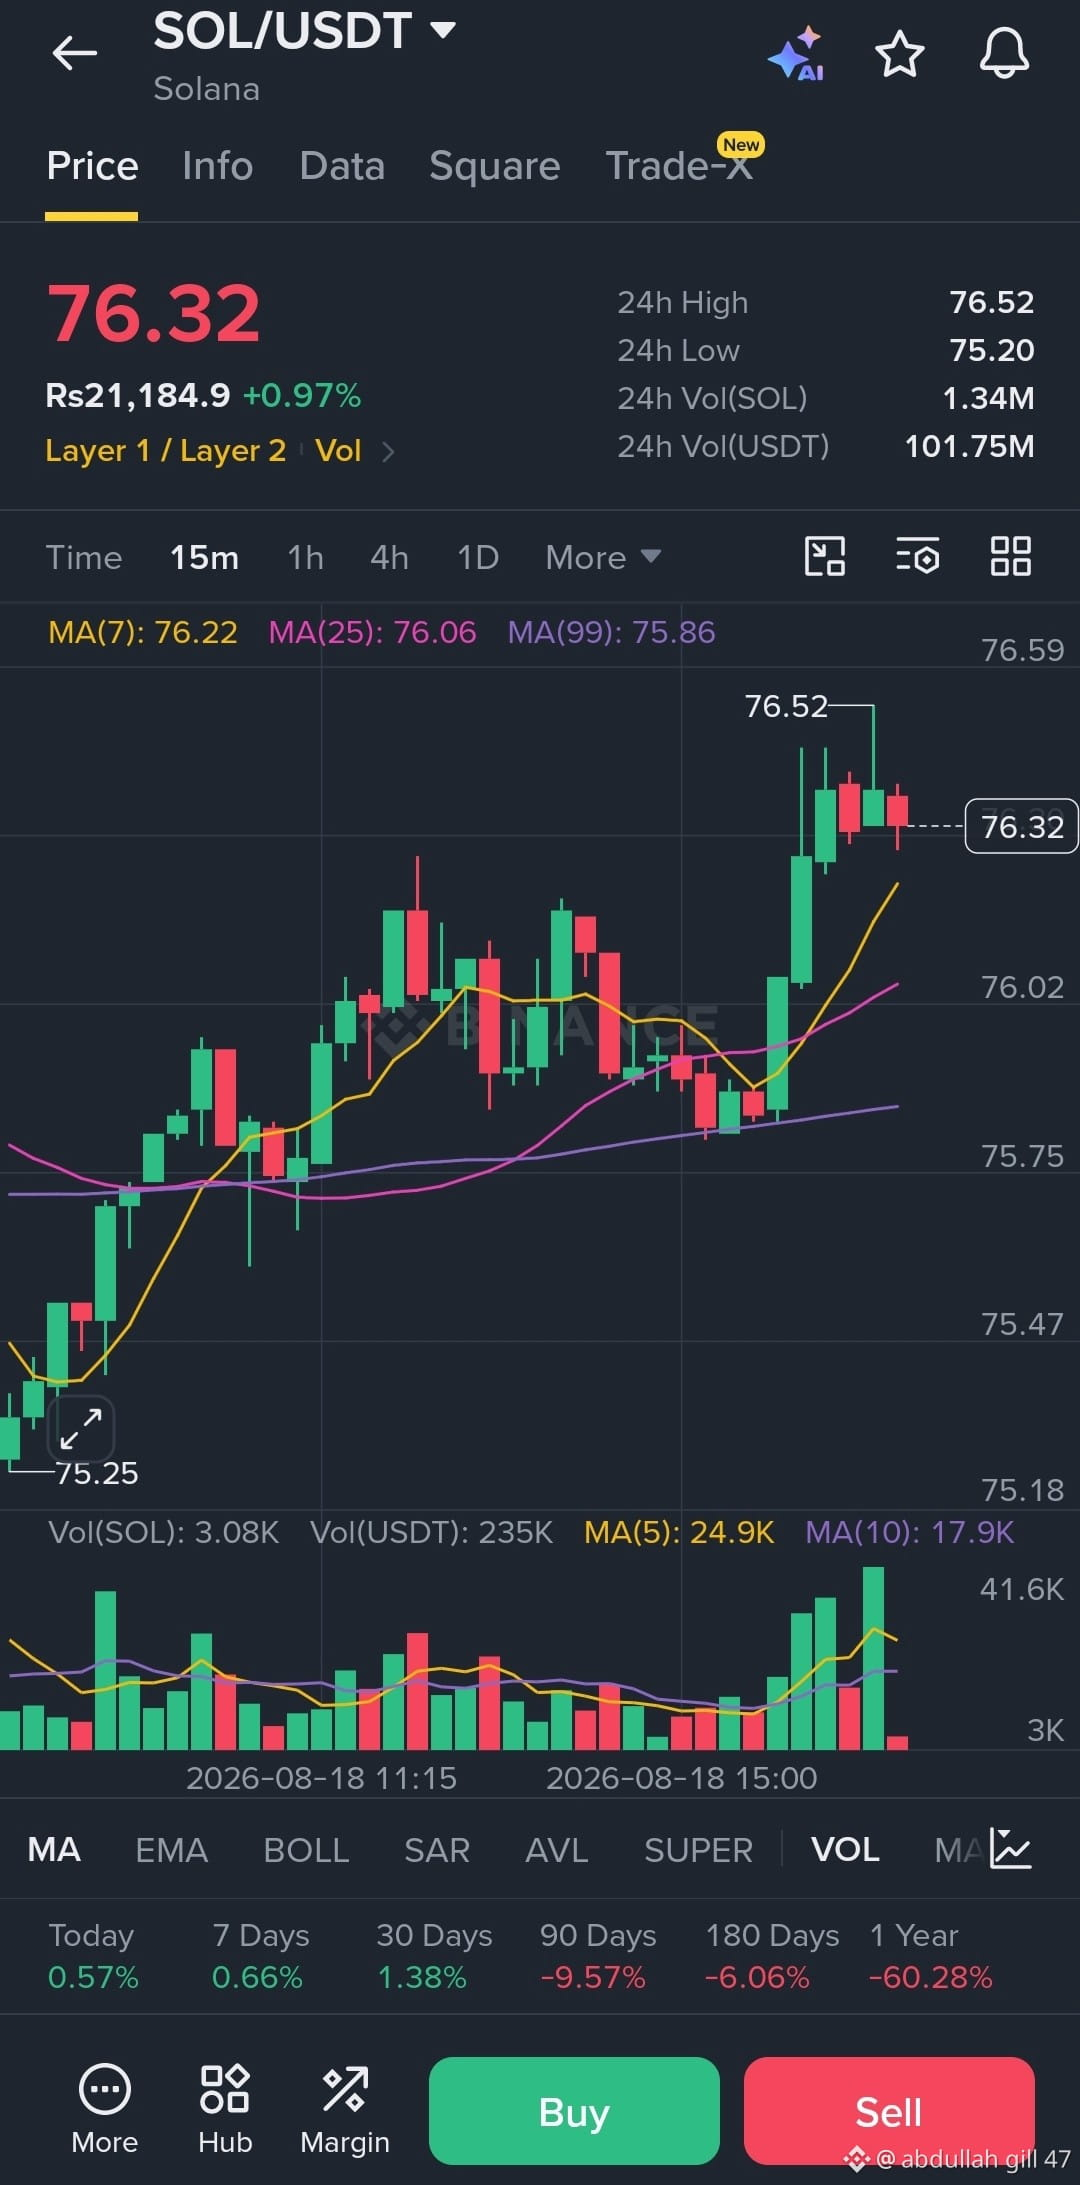Tap the 7 Days 0.66% performance
The width and height of the screenshot is (1080, 2185).
pyautogui.click(x=260, y=1956)
